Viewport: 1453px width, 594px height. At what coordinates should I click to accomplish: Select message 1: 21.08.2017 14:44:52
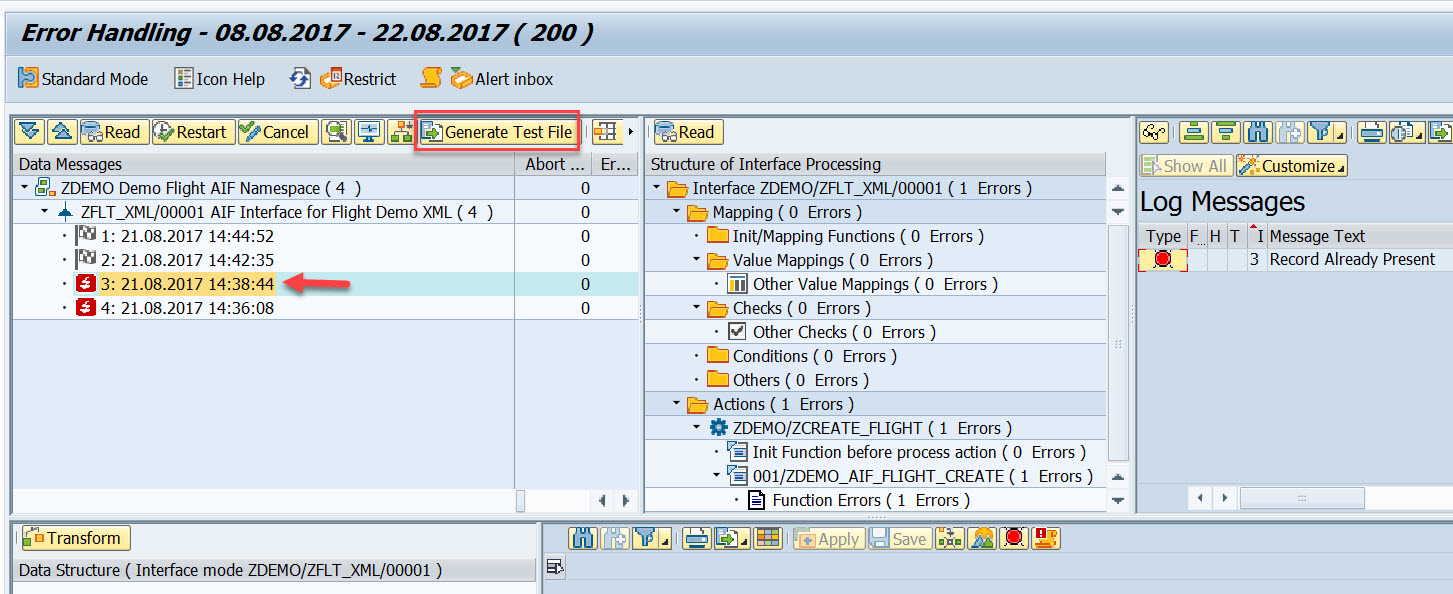[x=187, y=236]
